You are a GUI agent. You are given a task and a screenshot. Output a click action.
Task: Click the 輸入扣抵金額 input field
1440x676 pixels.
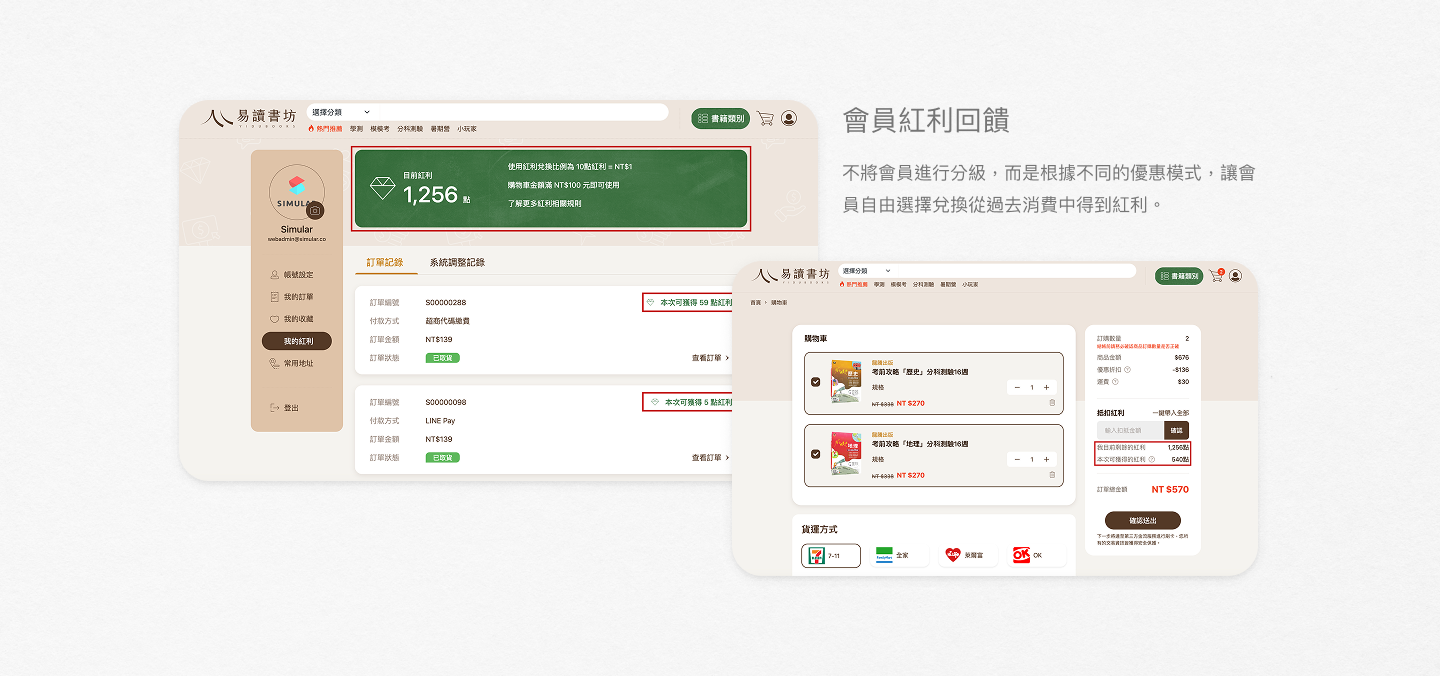[1126, 430]
